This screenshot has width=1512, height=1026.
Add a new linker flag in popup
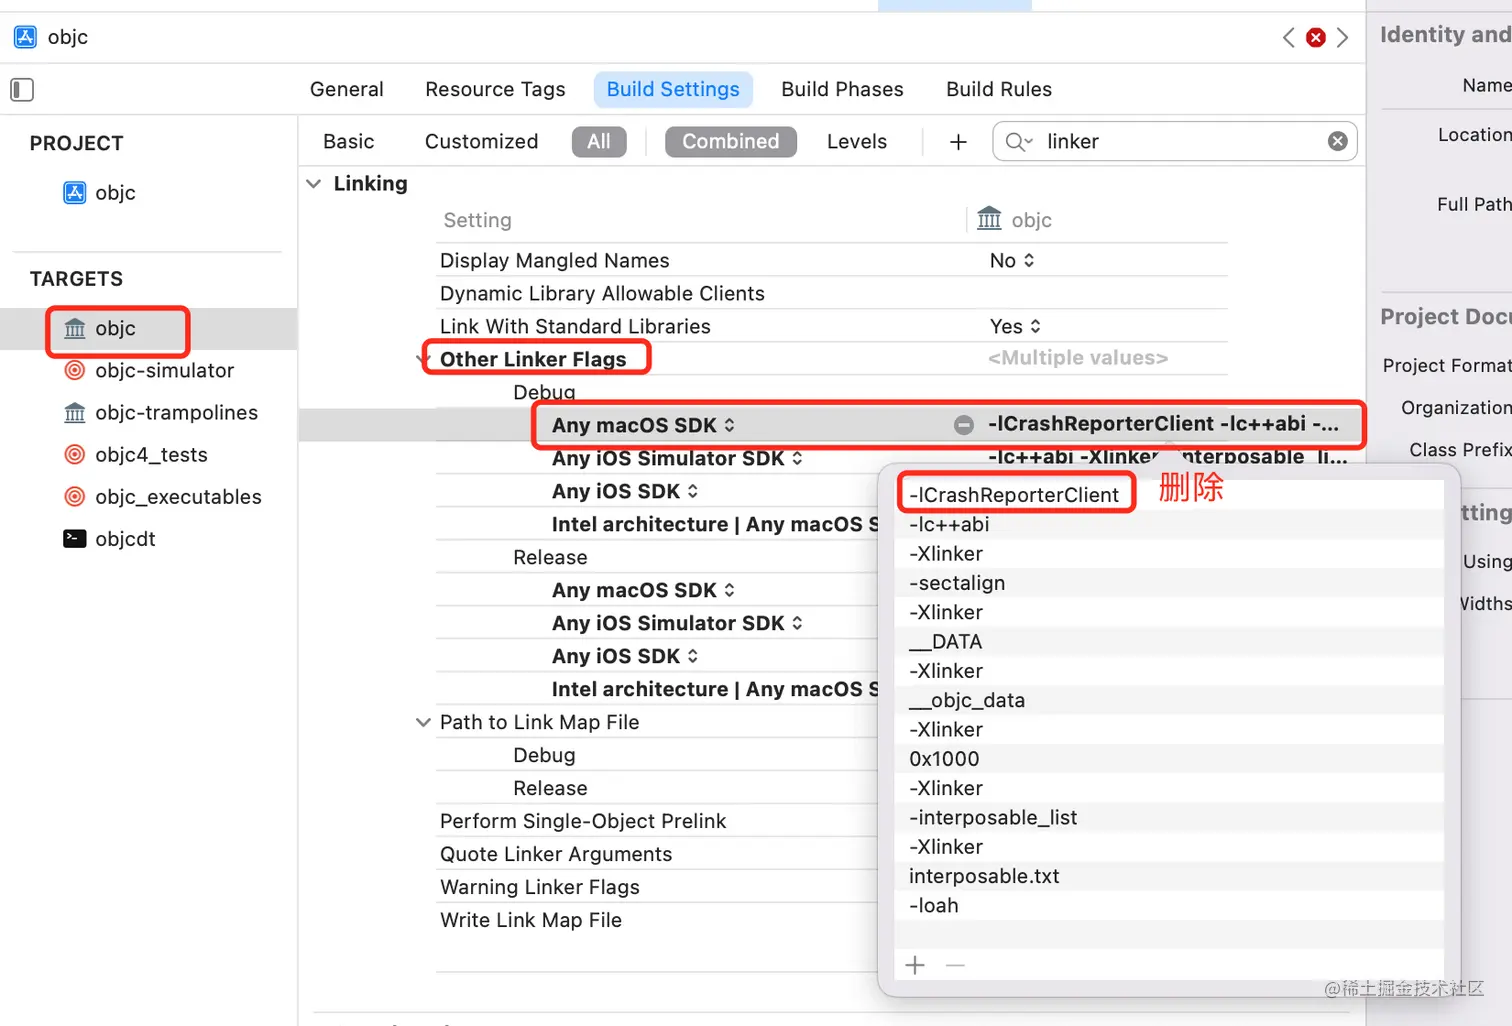pos(915,965)
